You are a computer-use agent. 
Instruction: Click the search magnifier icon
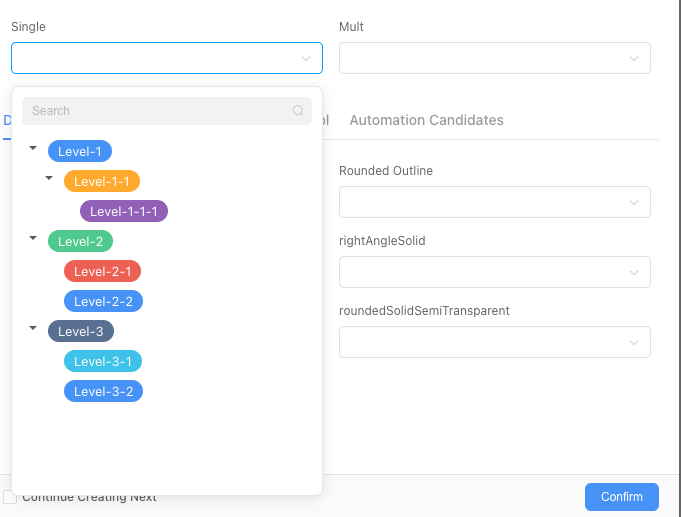[x=298, y=111]
